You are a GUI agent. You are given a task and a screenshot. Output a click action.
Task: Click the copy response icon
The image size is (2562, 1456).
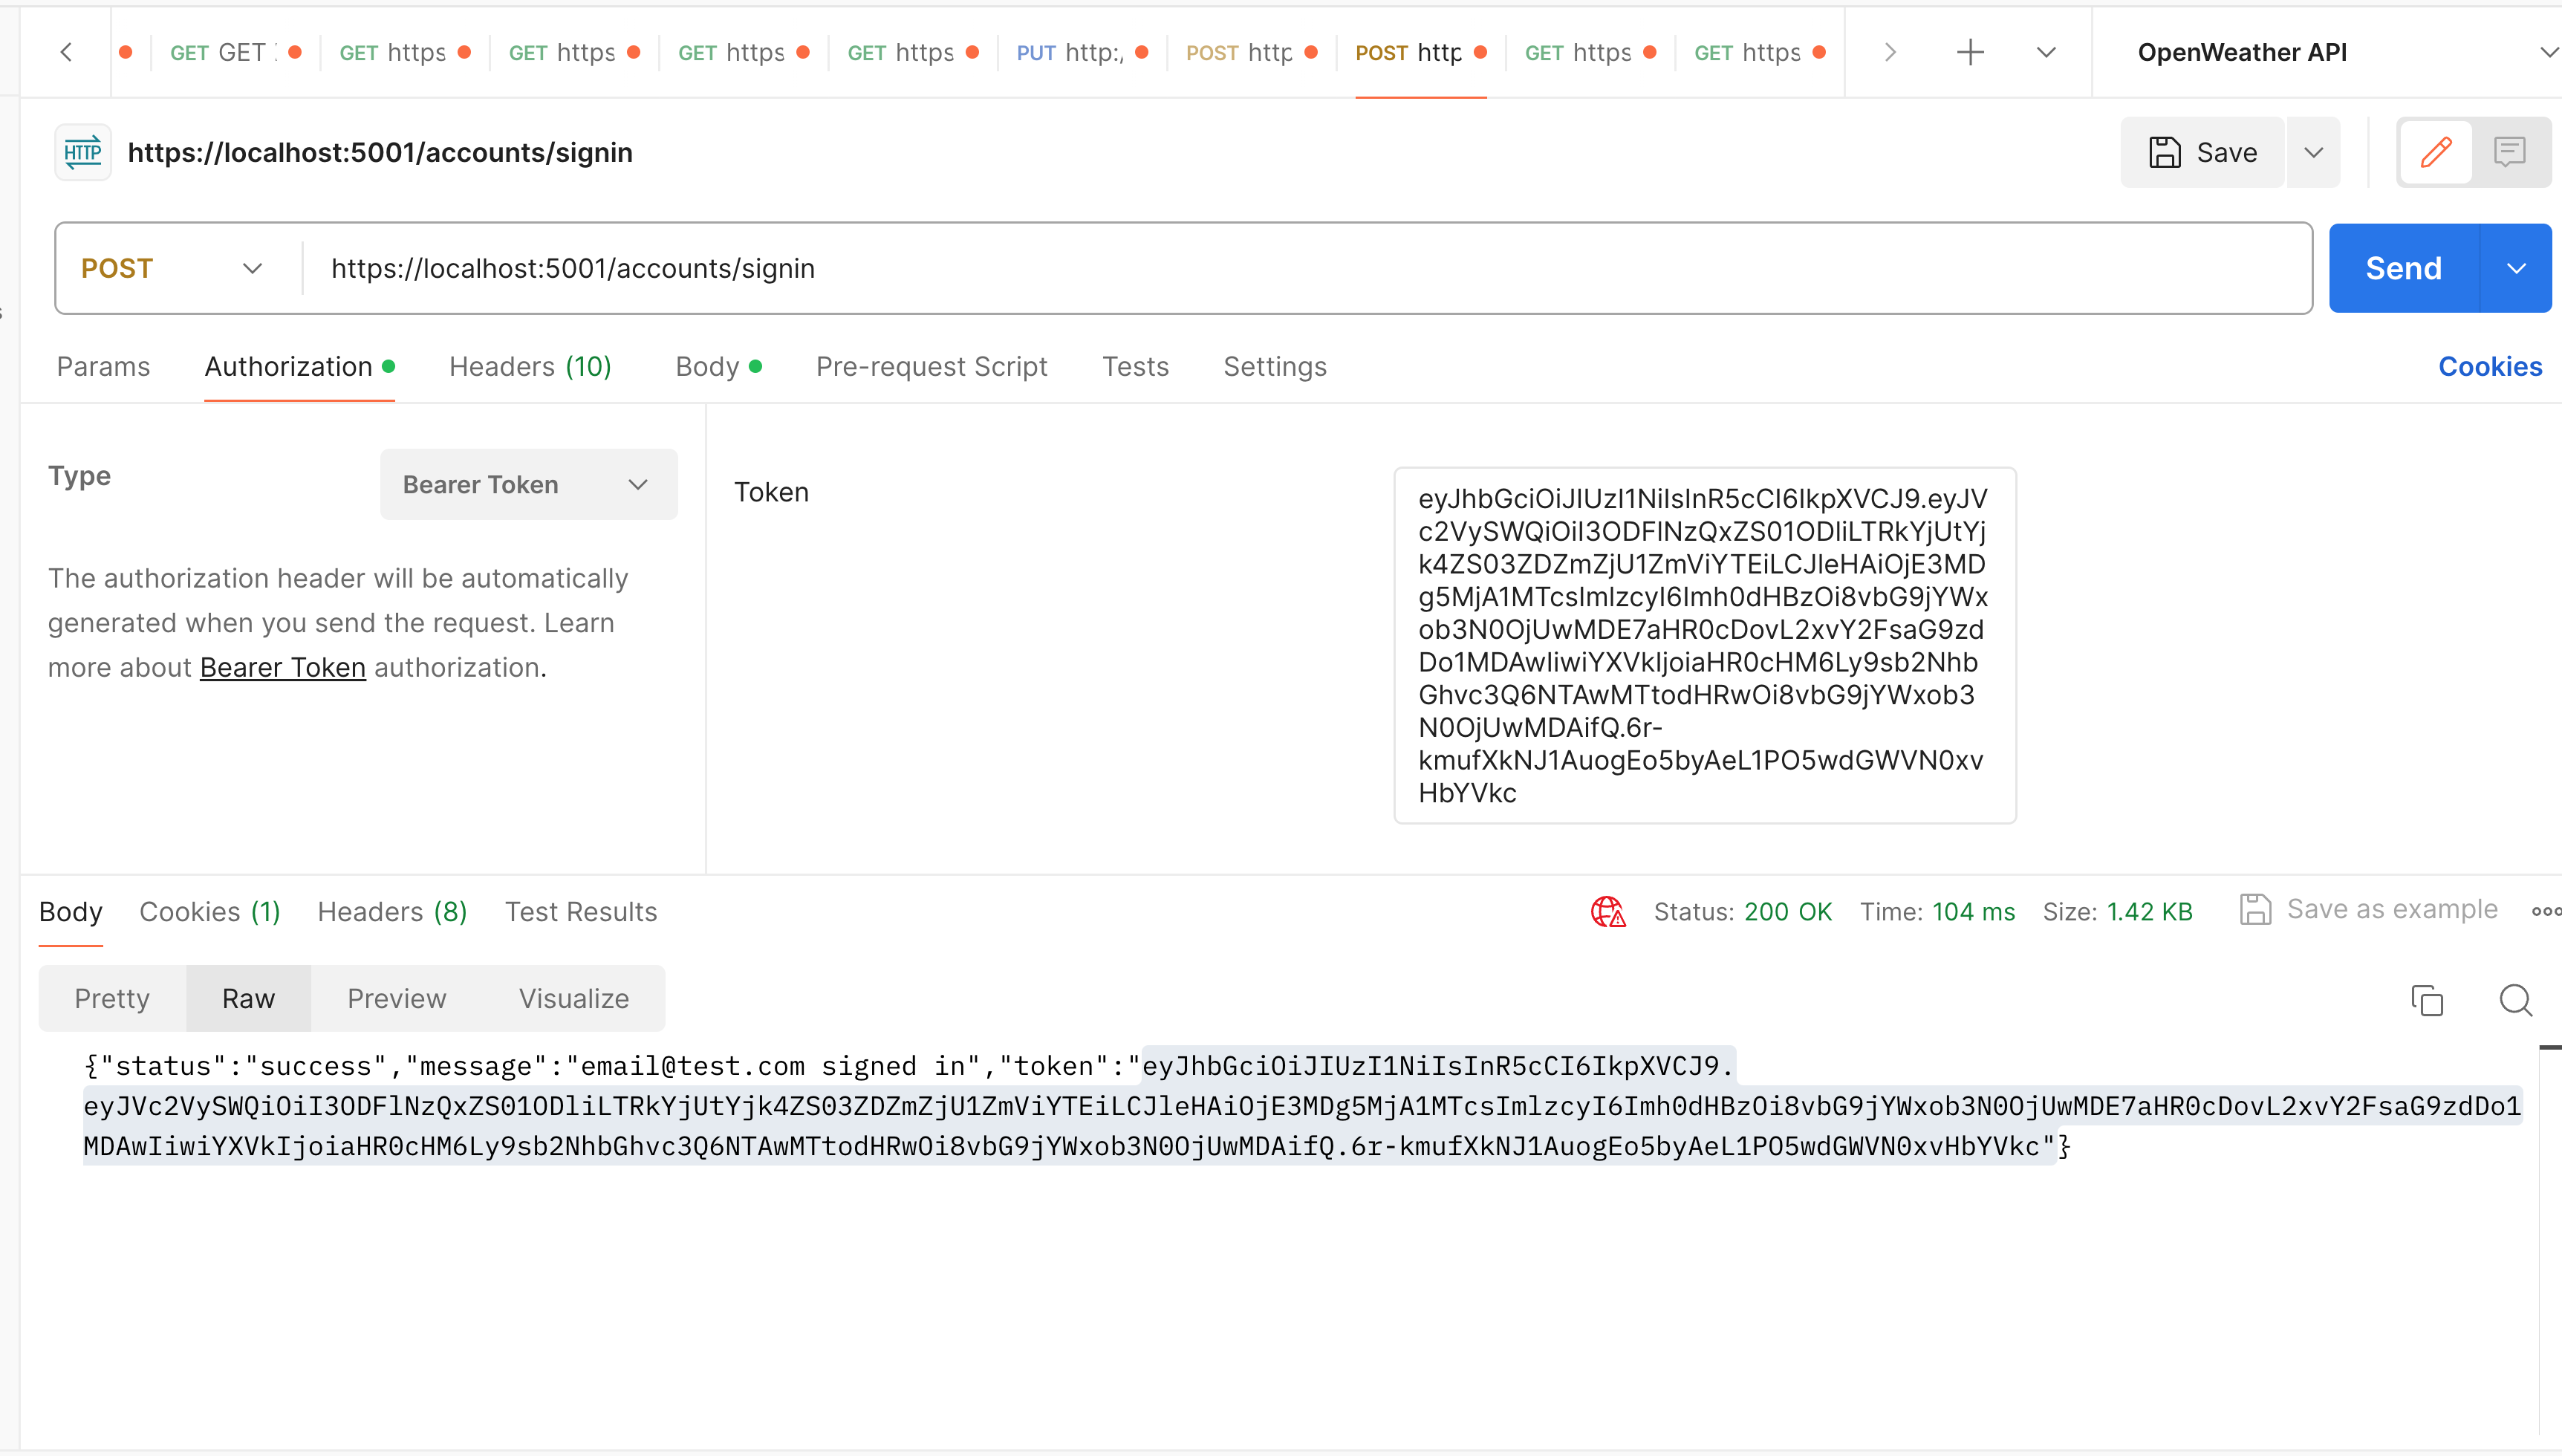pos(2426,1000)
